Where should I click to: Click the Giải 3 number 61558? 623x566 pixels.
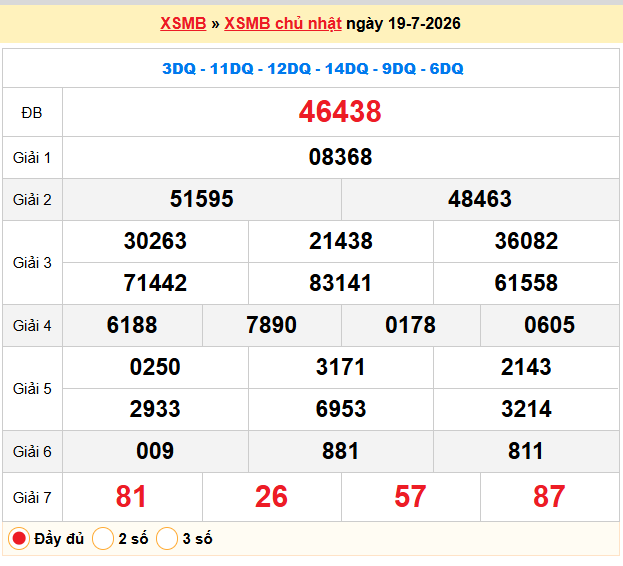pyautogui.click(x=526, y=283)
